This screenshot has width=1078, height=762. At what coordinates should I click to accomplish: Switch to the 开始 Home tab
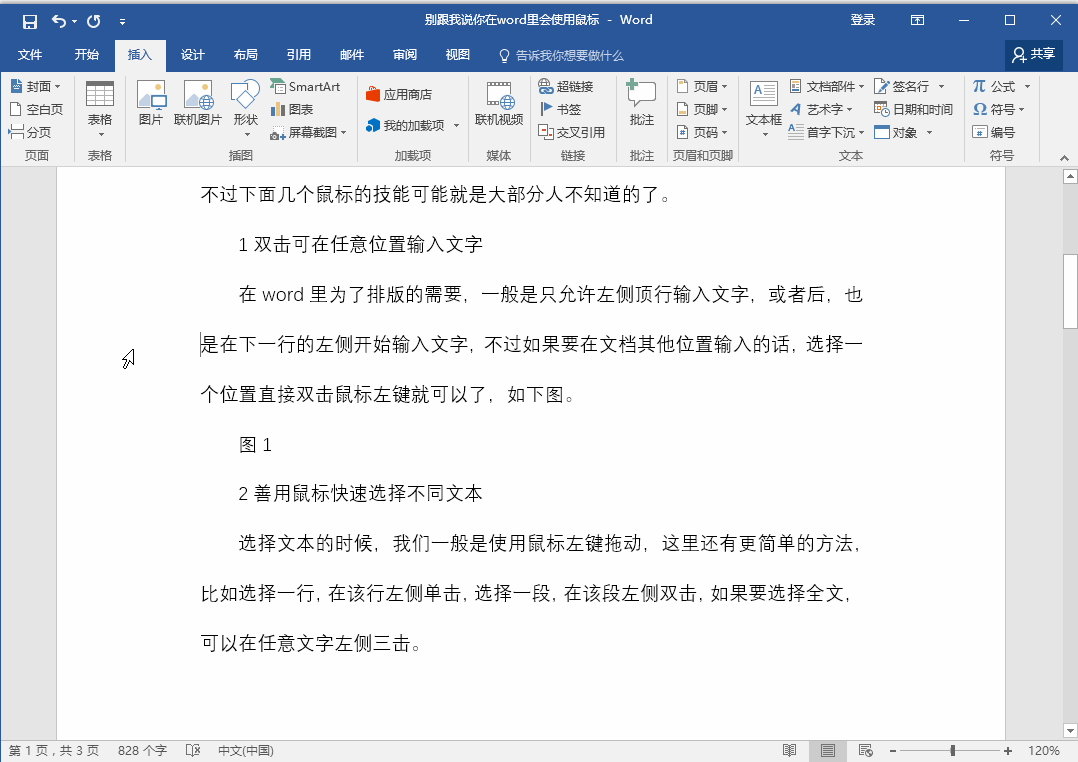tap(87, 55)
